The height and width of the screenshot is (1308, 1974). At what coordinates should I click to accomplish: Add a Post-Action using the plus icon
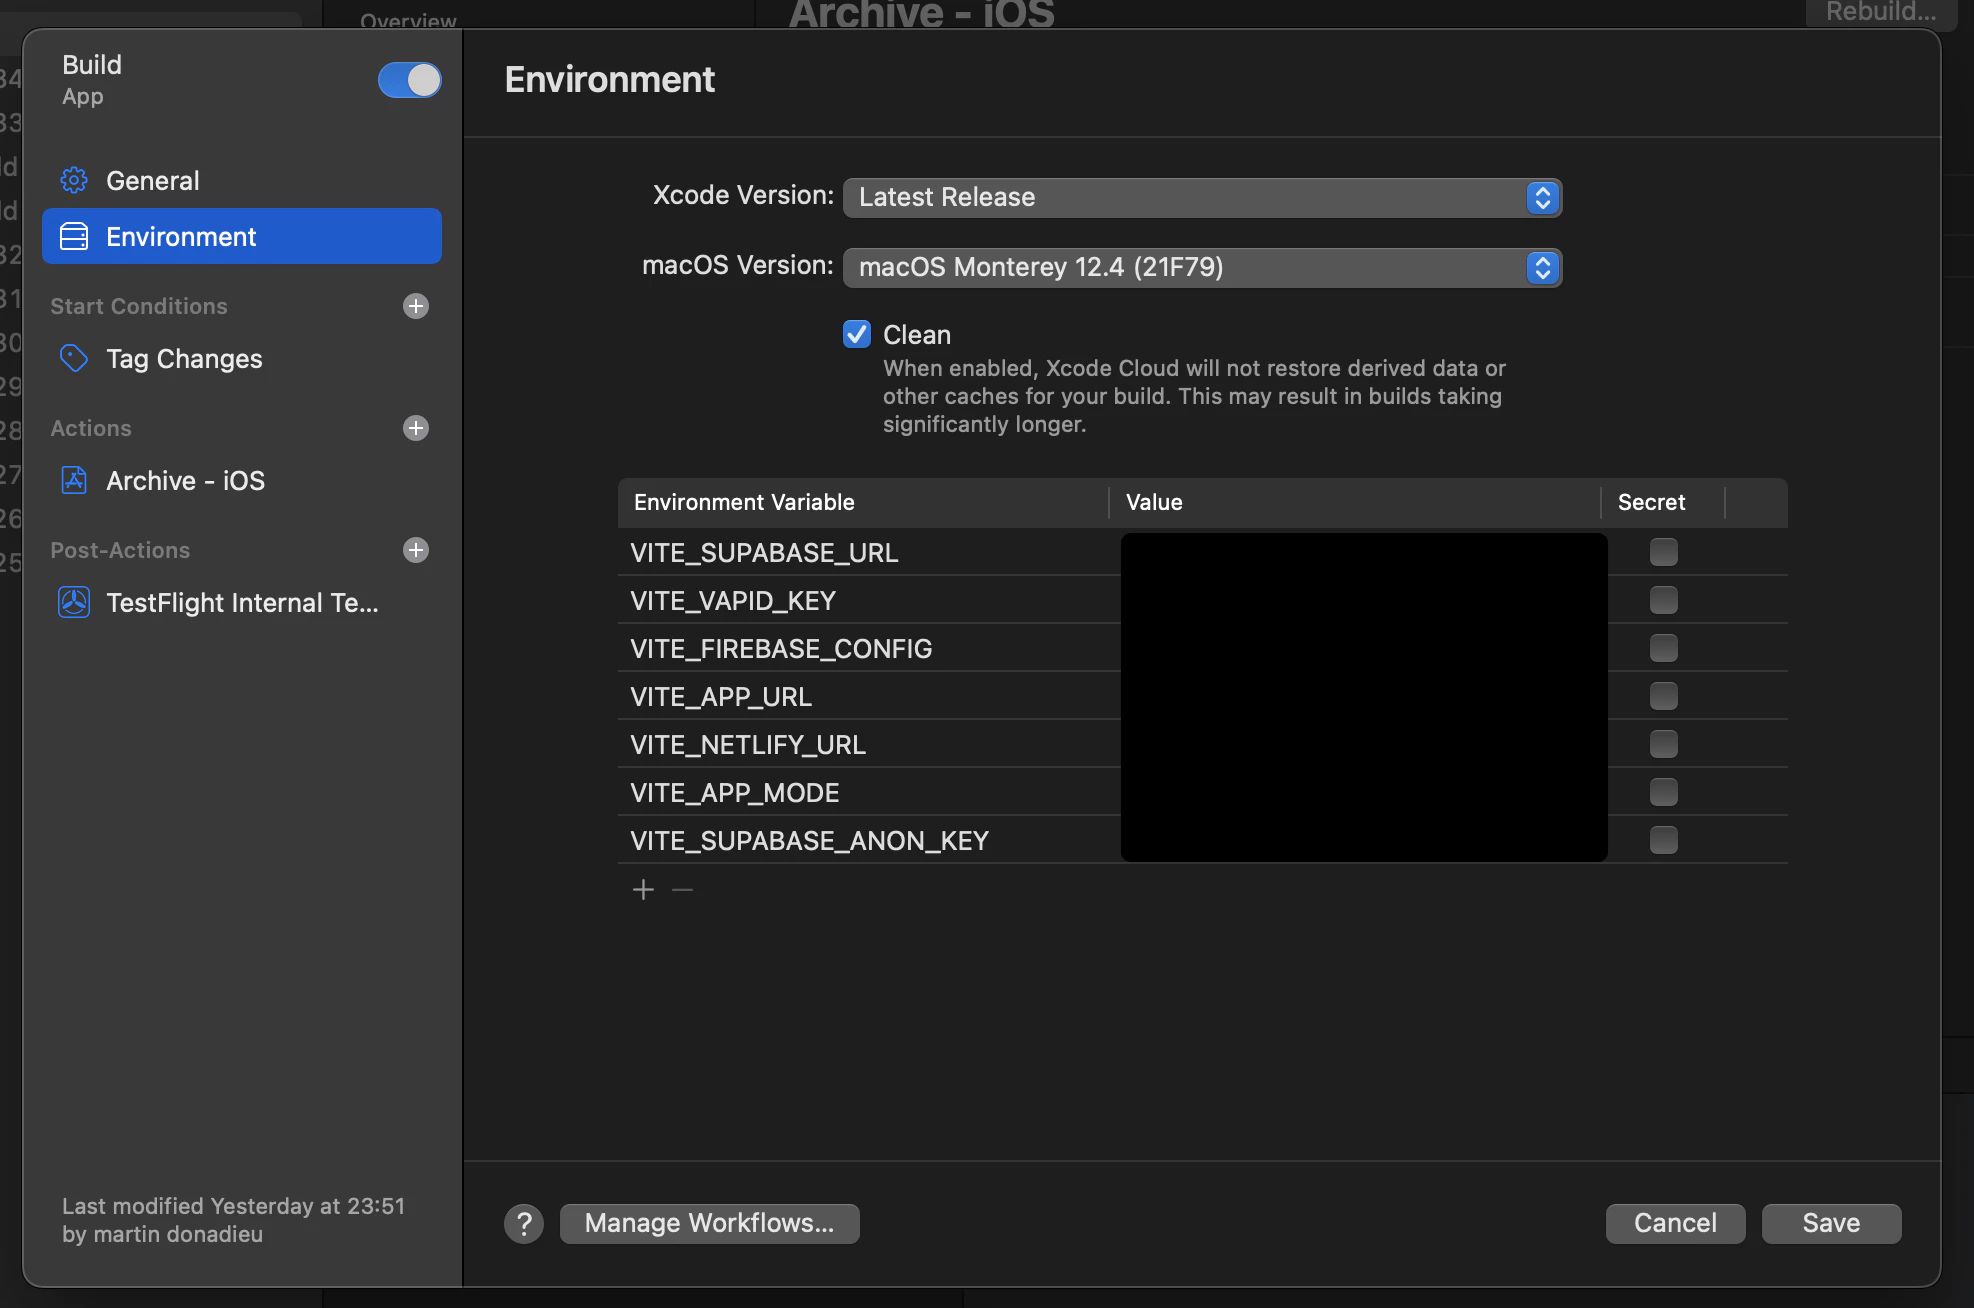(x=415, y=550)
